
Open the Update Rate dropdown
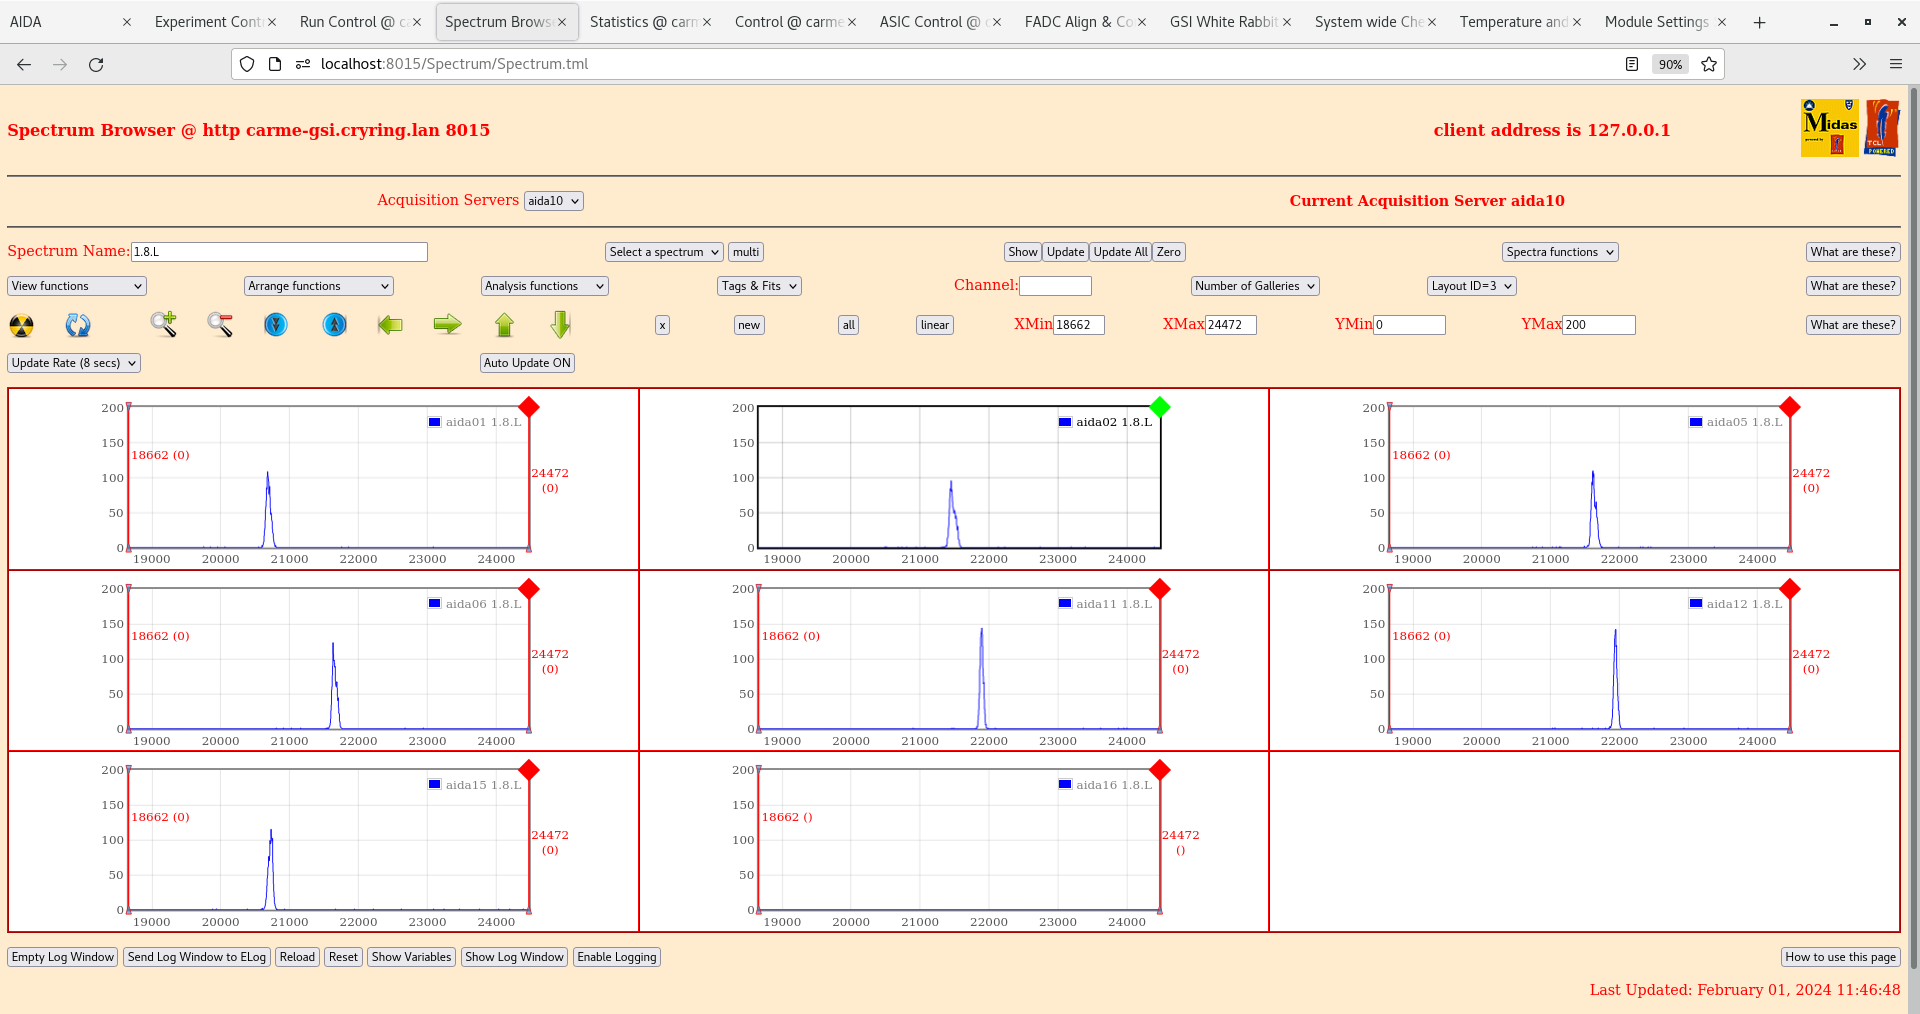(x=73, y=363)
